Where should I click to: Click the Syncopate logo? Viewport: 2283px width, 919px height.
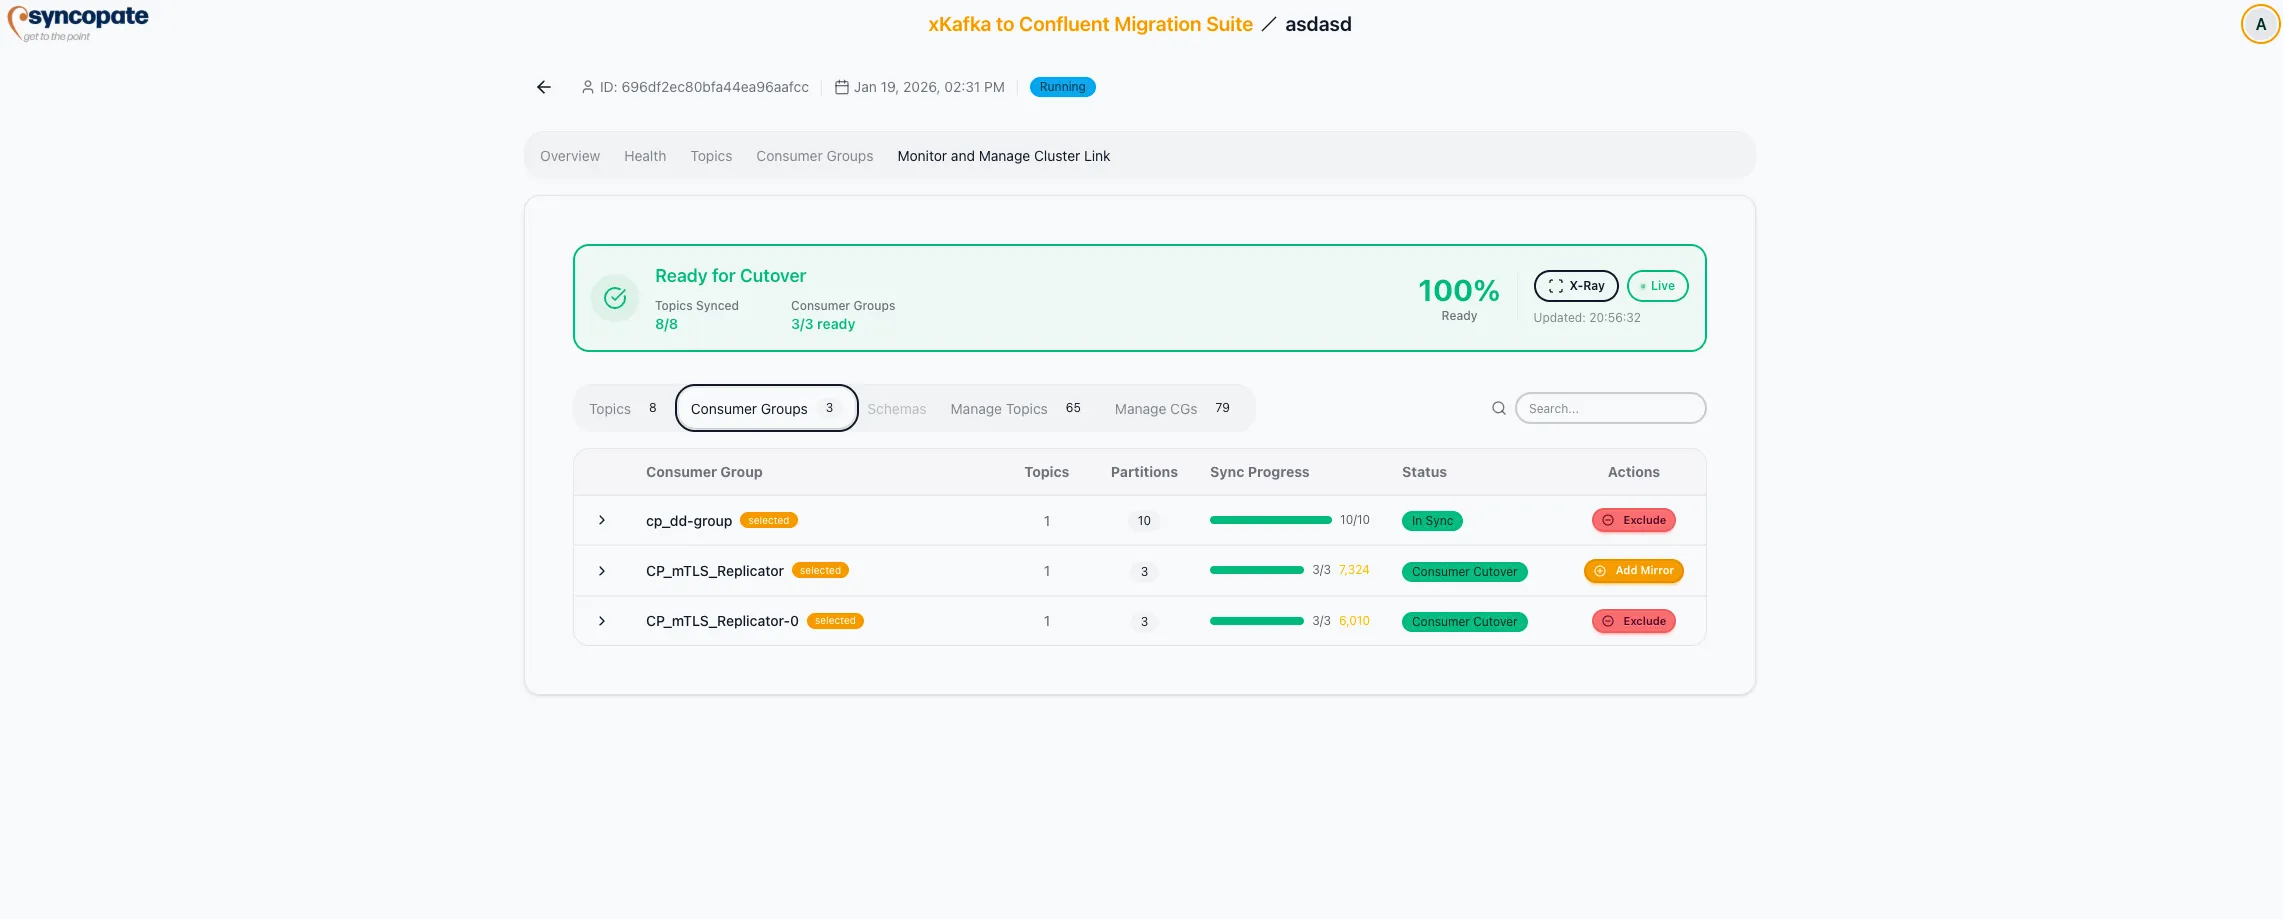[x=76, y=21]
